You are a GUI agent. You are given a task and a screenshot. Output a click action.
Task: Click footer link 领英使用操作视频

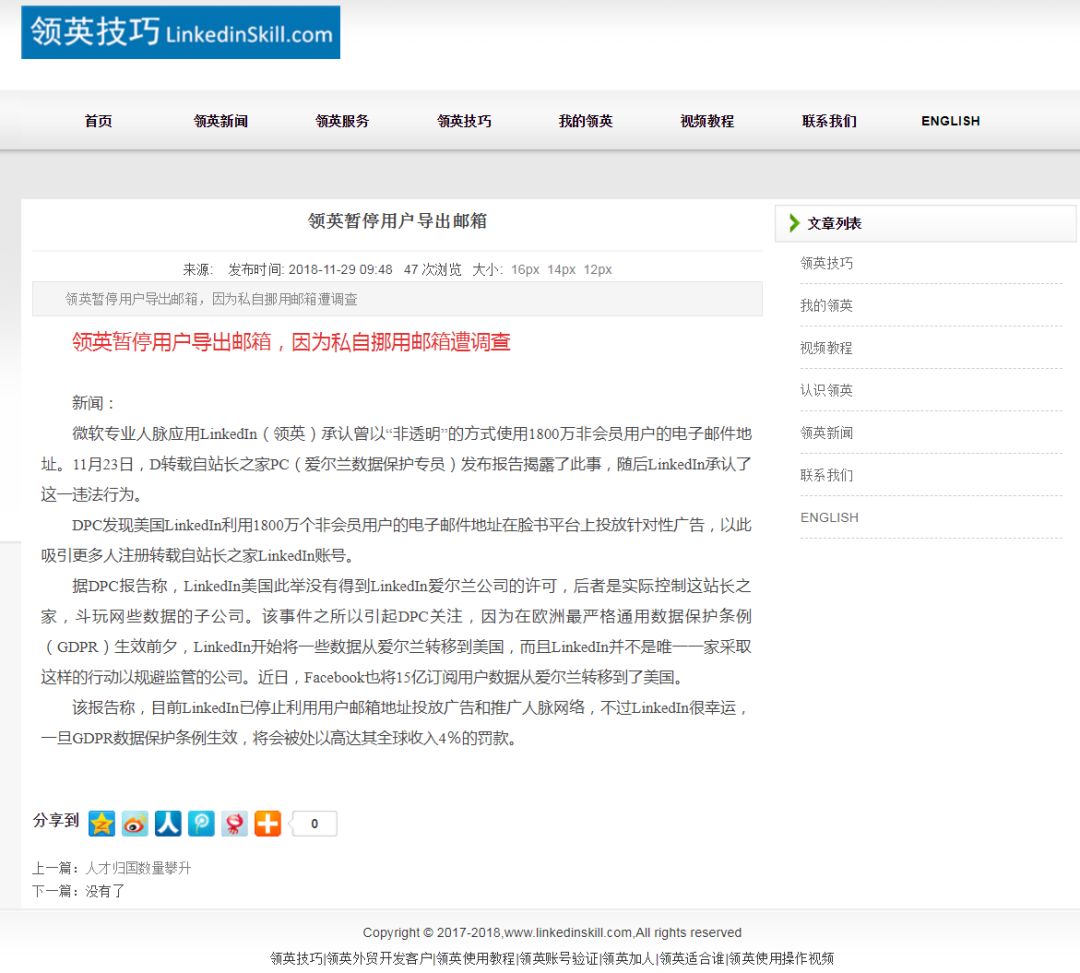pos(781,959)
